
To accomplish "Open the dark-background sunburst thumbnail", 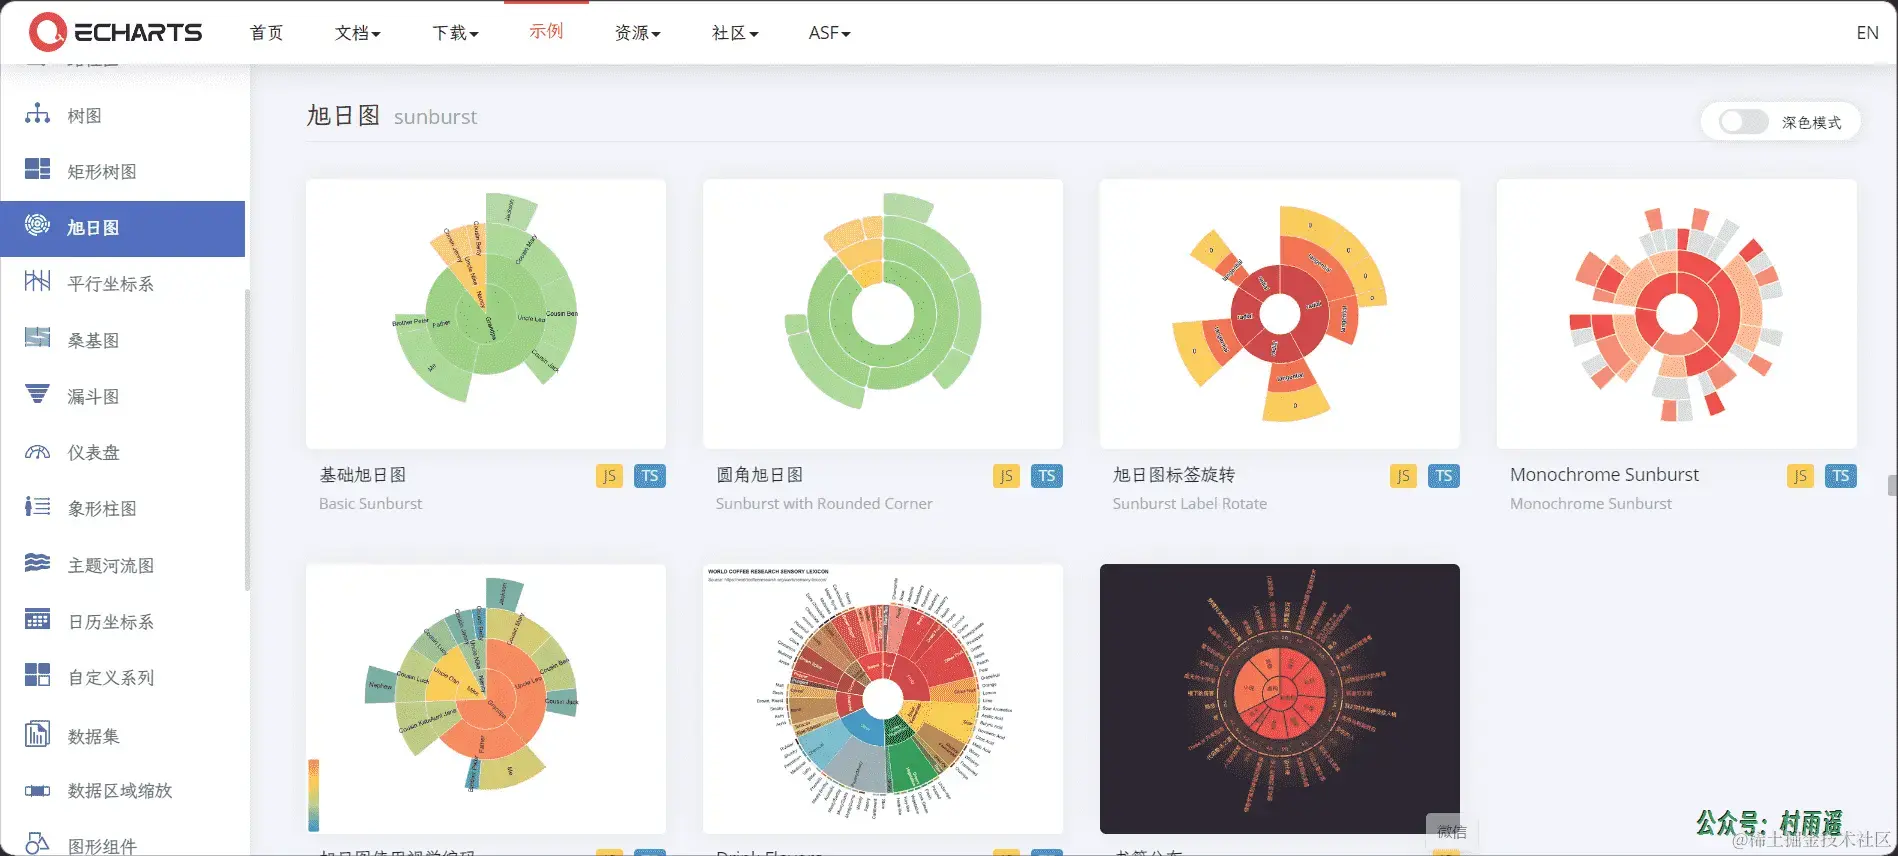I will pos(1280,699).
